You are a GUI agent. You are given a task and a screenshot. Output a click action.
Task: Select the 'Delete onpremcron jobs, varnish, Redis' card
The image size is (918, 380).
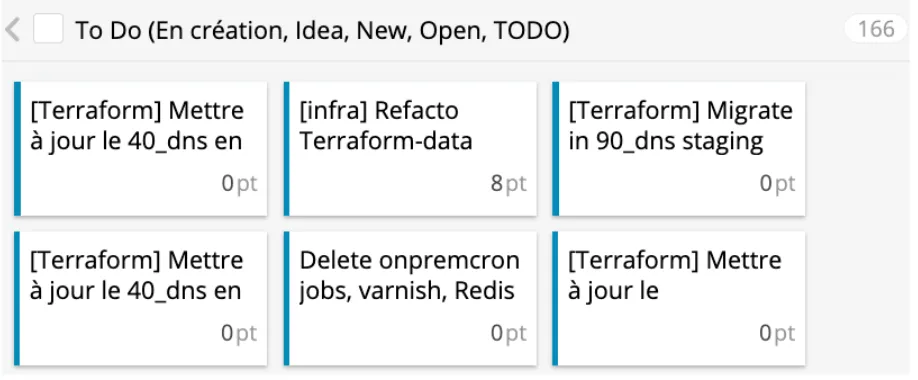(x=410, y=299)
